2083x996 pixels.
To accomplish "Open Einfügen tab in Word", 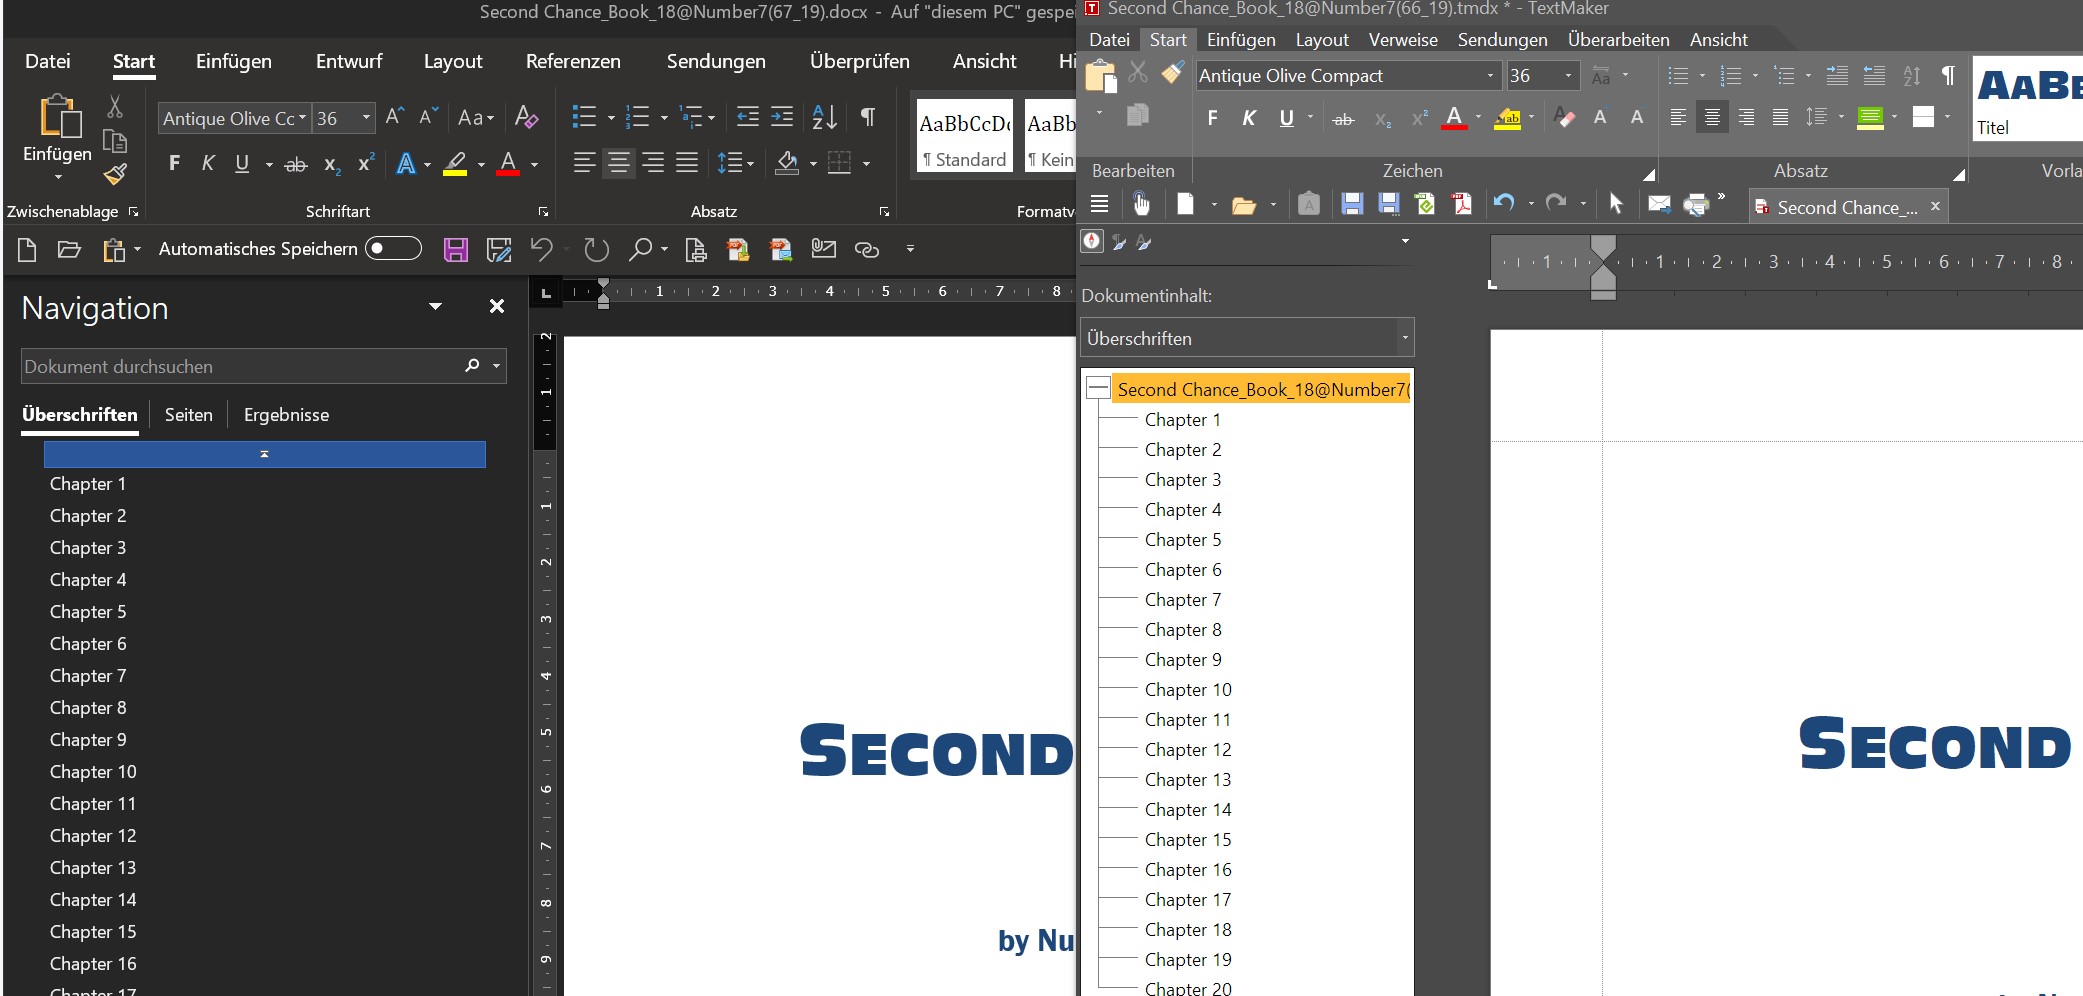I will click(x=233, y=61).
